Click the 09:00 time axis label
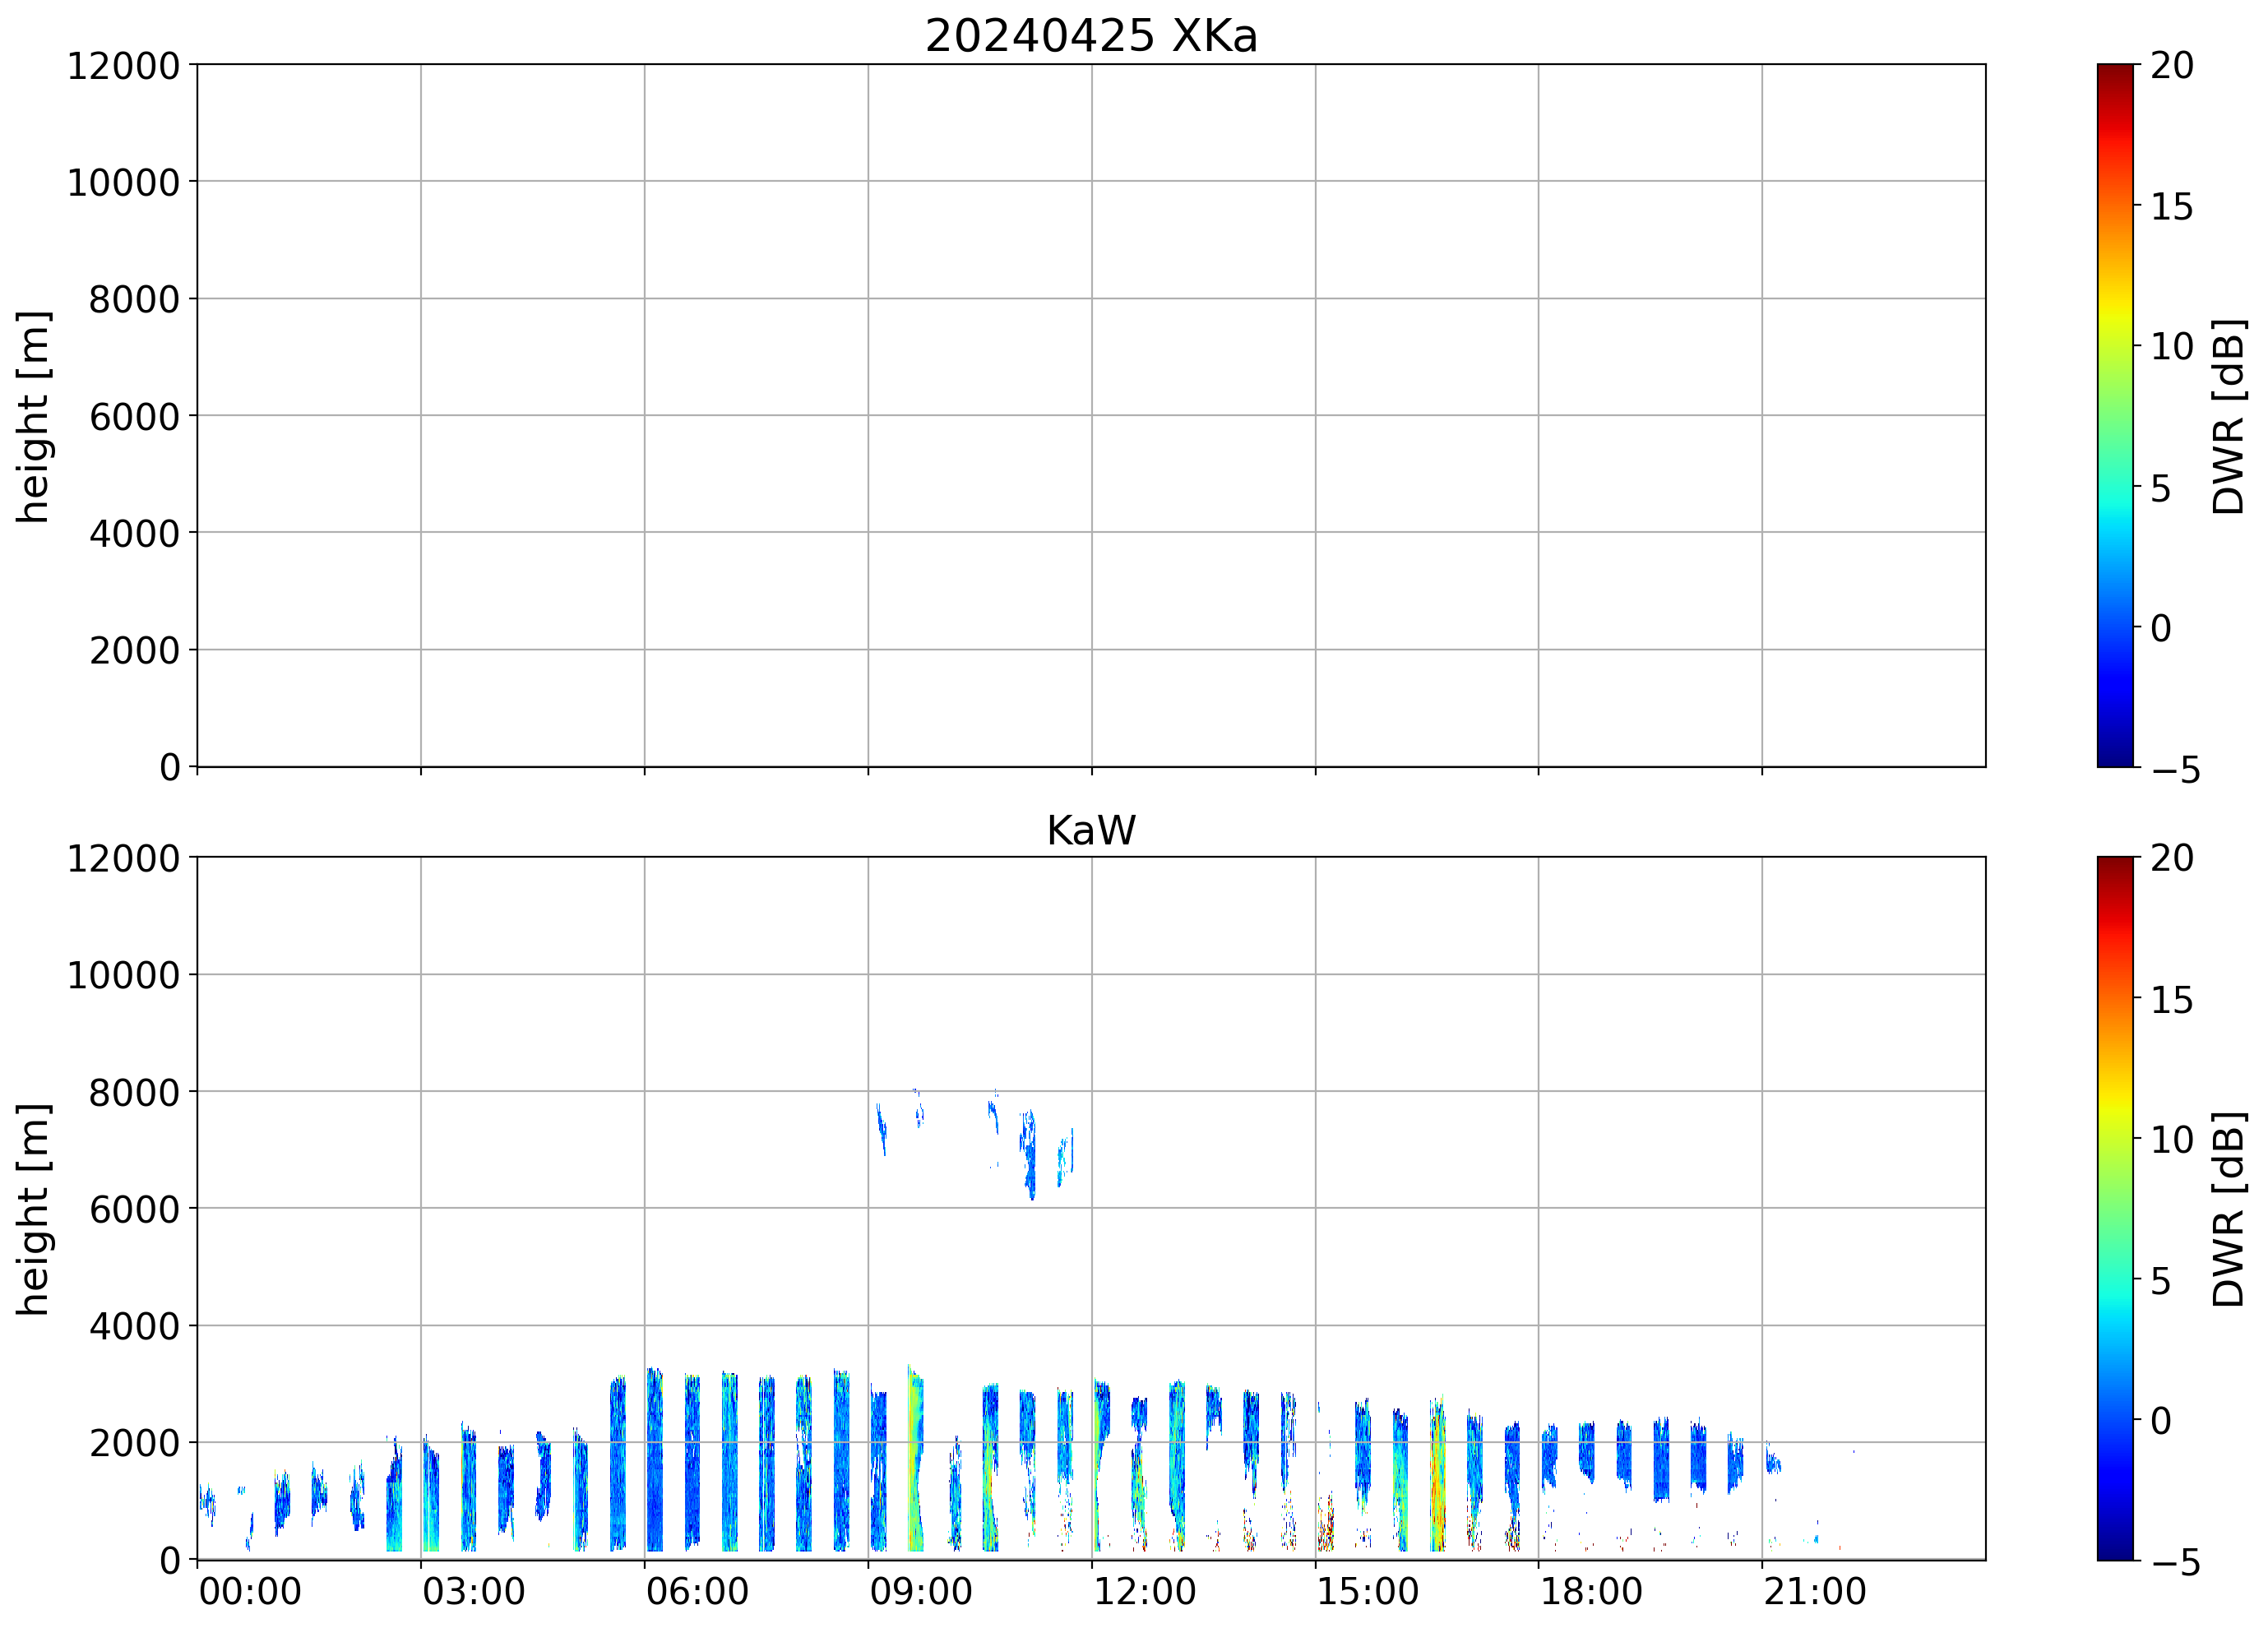The width and height of the screenshot is (2268, 1628). (x=920, y=1591)
